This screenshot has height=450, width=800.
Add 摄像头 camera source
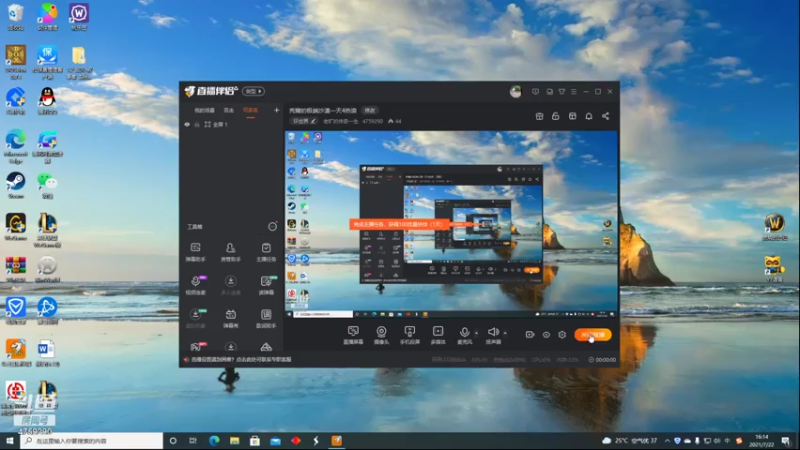(x=381, y=335)
